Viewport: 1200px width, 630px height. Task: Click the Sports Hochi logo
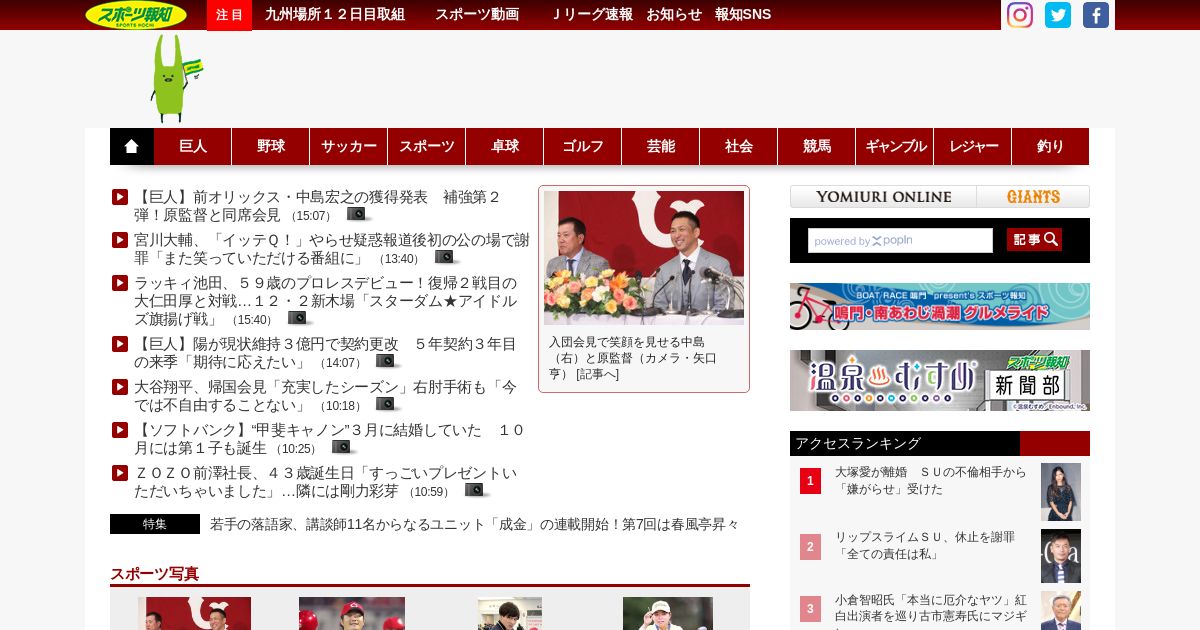(x=136, y=15)
